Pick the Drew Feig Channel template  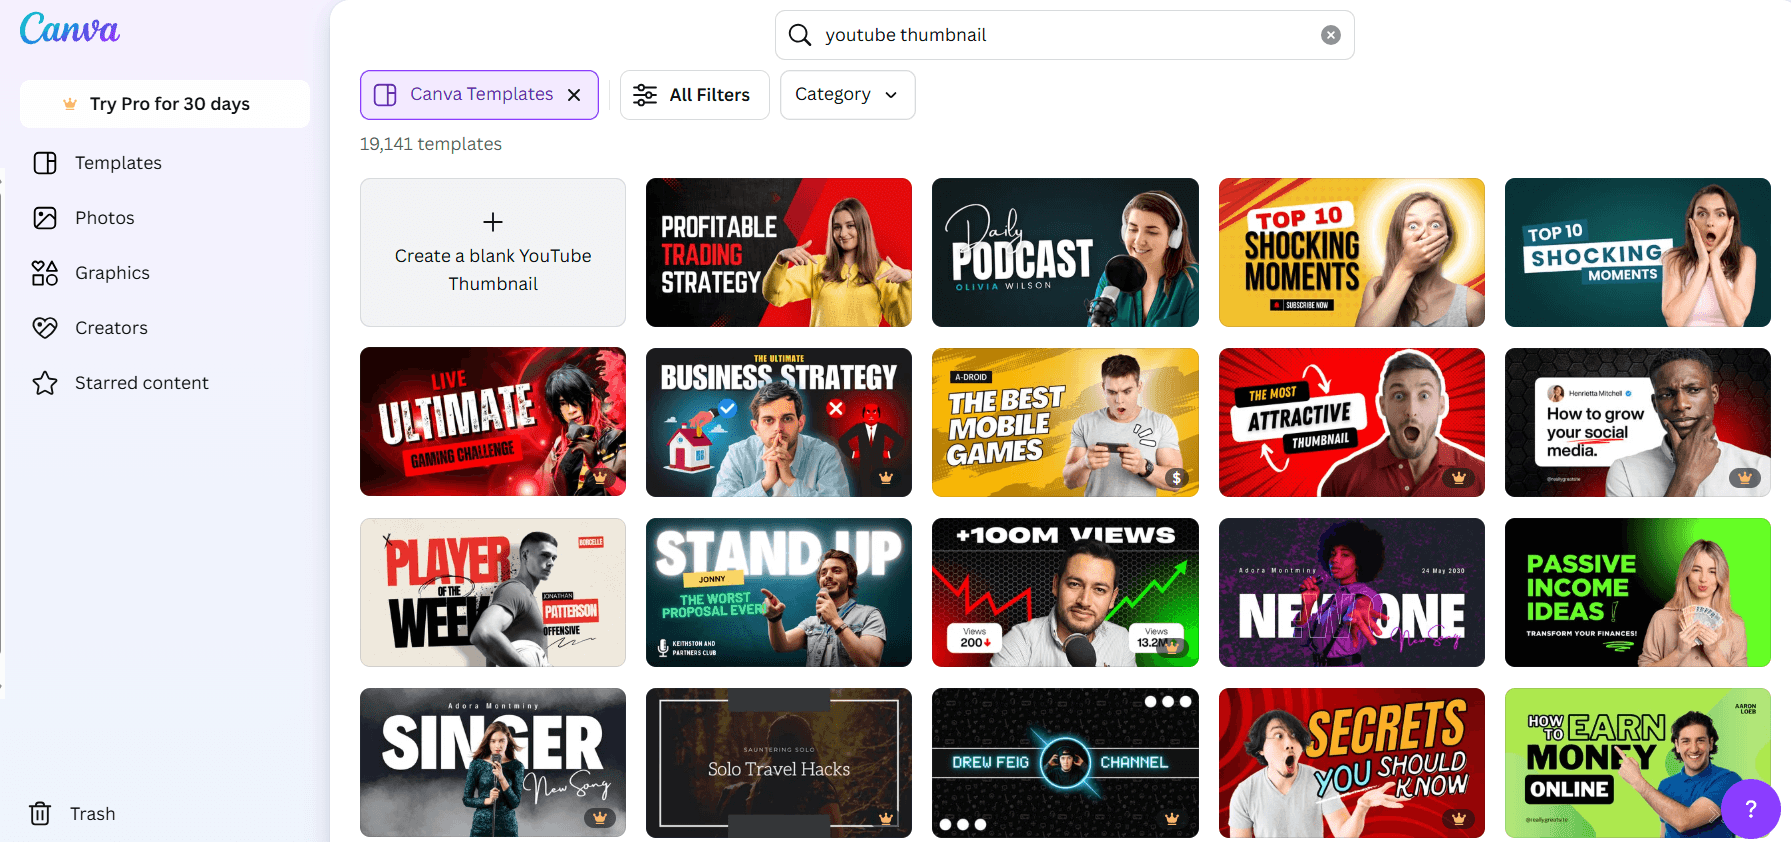(1065, 762)
